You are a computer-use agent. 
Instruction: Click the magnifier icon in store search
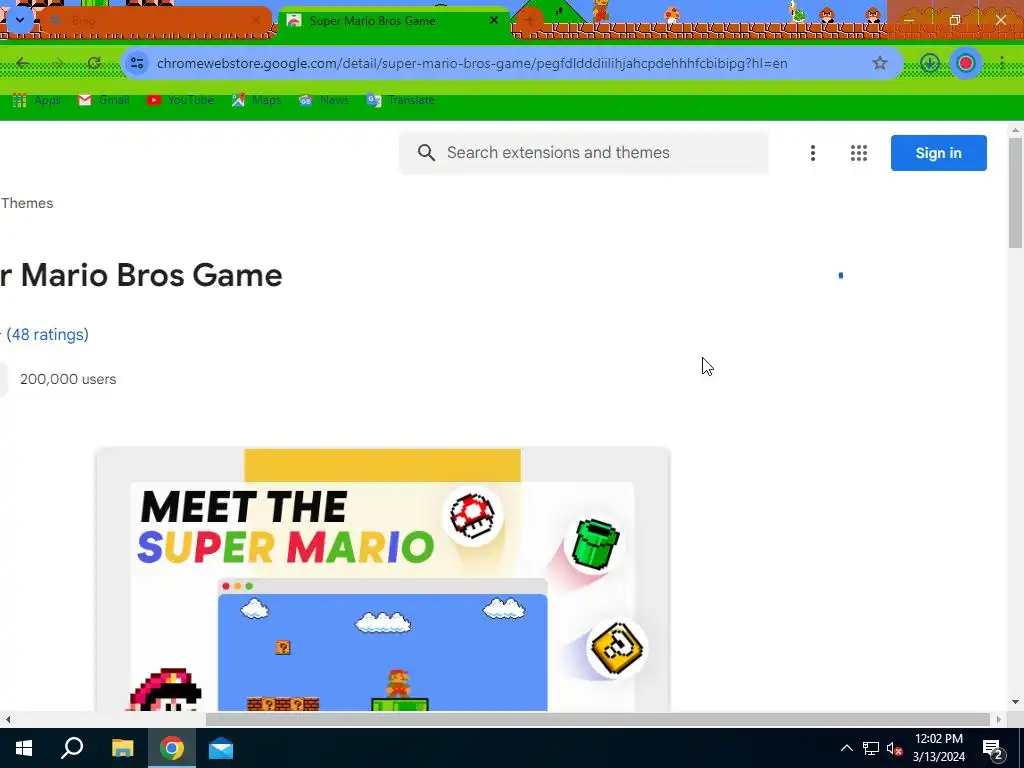click(426, 153)
